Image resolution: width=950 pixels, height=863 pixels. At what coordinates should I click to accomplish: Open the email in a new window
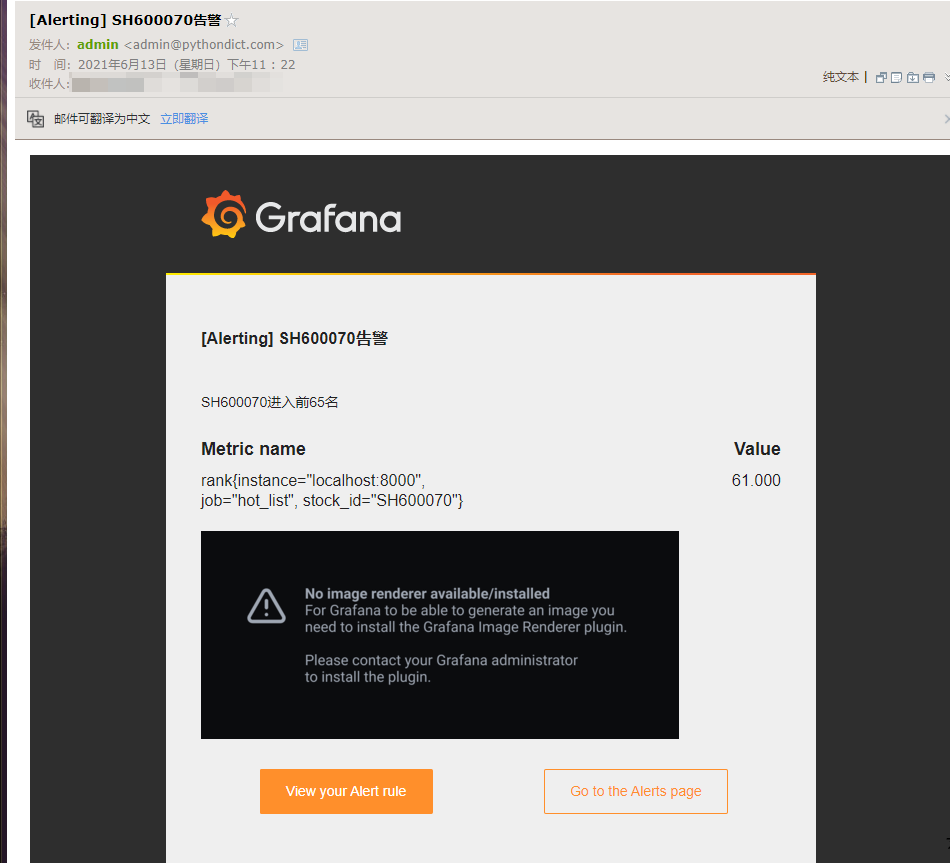(882, 77)
